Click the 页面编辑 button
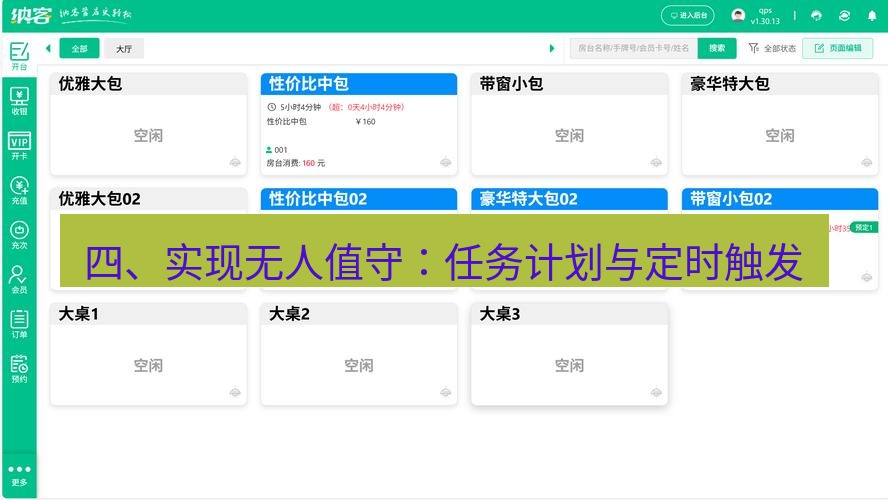The height and width of the screenshot is (500, 888). coord(838,49)
